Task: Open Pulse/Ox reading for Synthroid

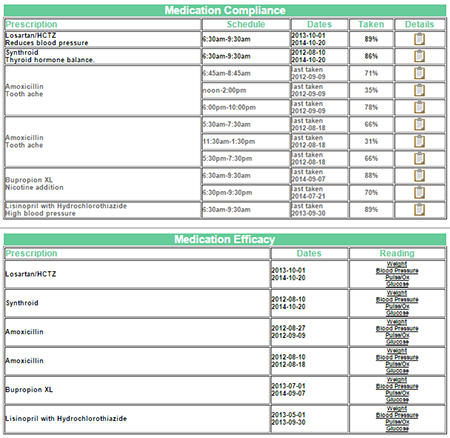Action: click(397, 306)
